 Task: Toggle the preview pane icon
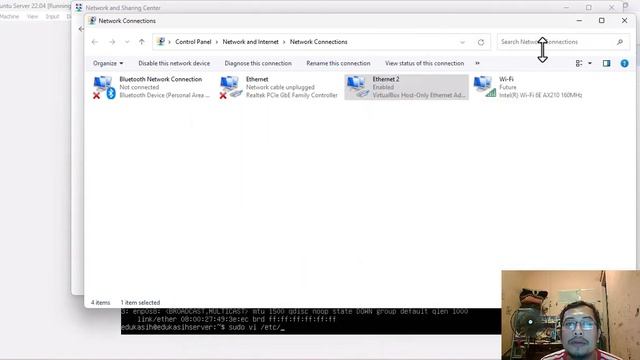point(607,63)
